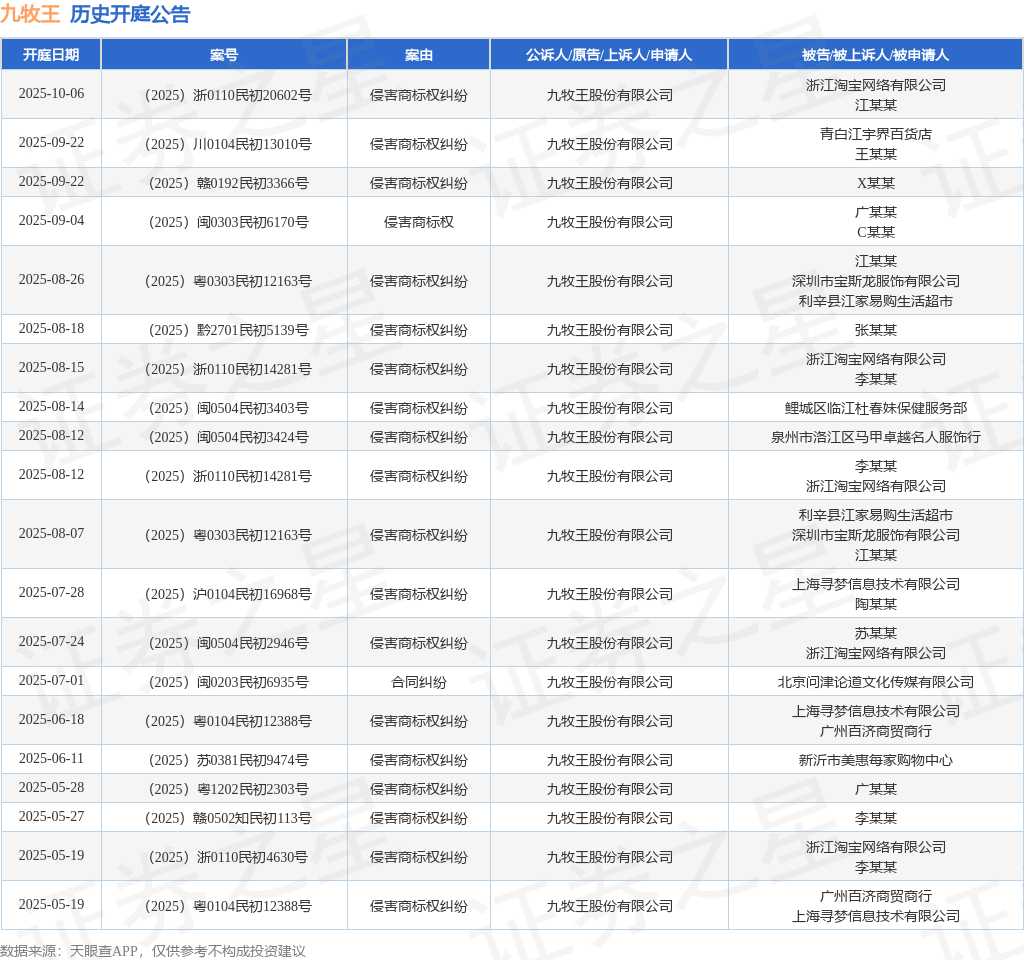Select defendant "新沂市美惠每家购物中心"
This screenshot has height=960, width=1024.
click(876, 760)
